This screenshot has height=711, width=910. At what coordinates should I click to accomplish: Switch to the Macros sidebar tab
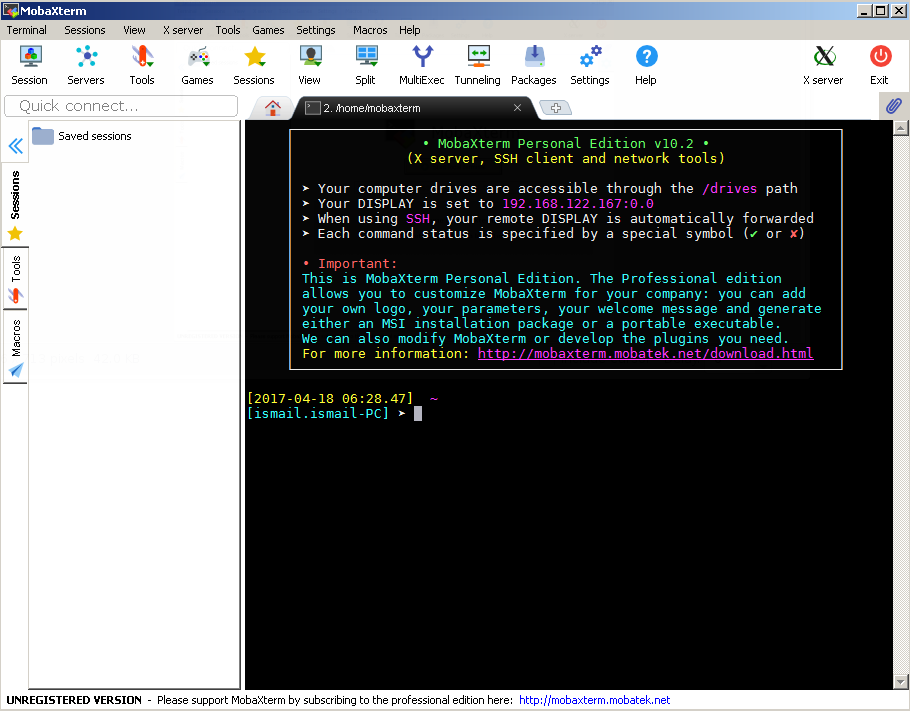(x=15, y=347)
